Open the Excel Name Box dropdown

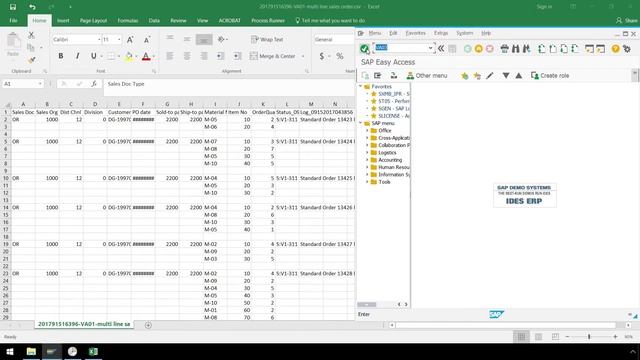[x=40, y=84]
